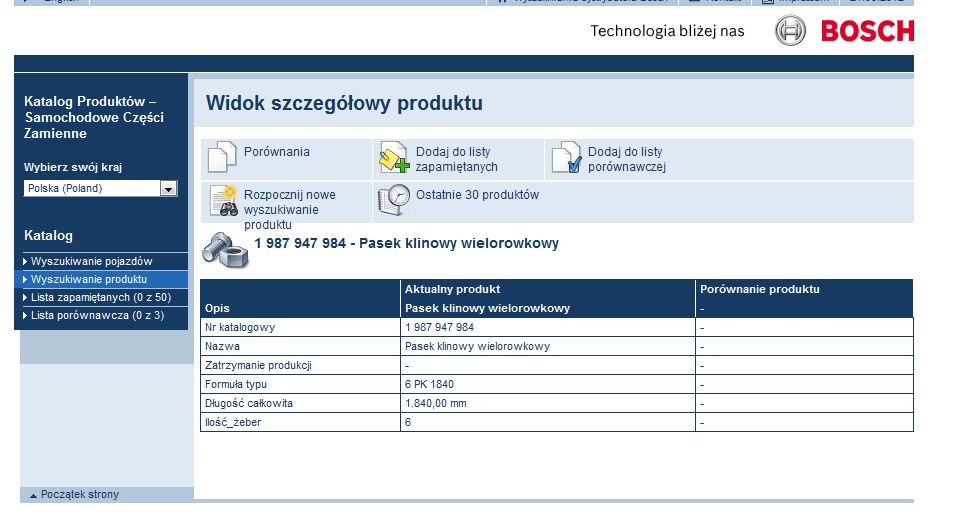Click the Katalog Produktów sidebar title
Viewport: 976px width, 520px height.
click(94, 117)
